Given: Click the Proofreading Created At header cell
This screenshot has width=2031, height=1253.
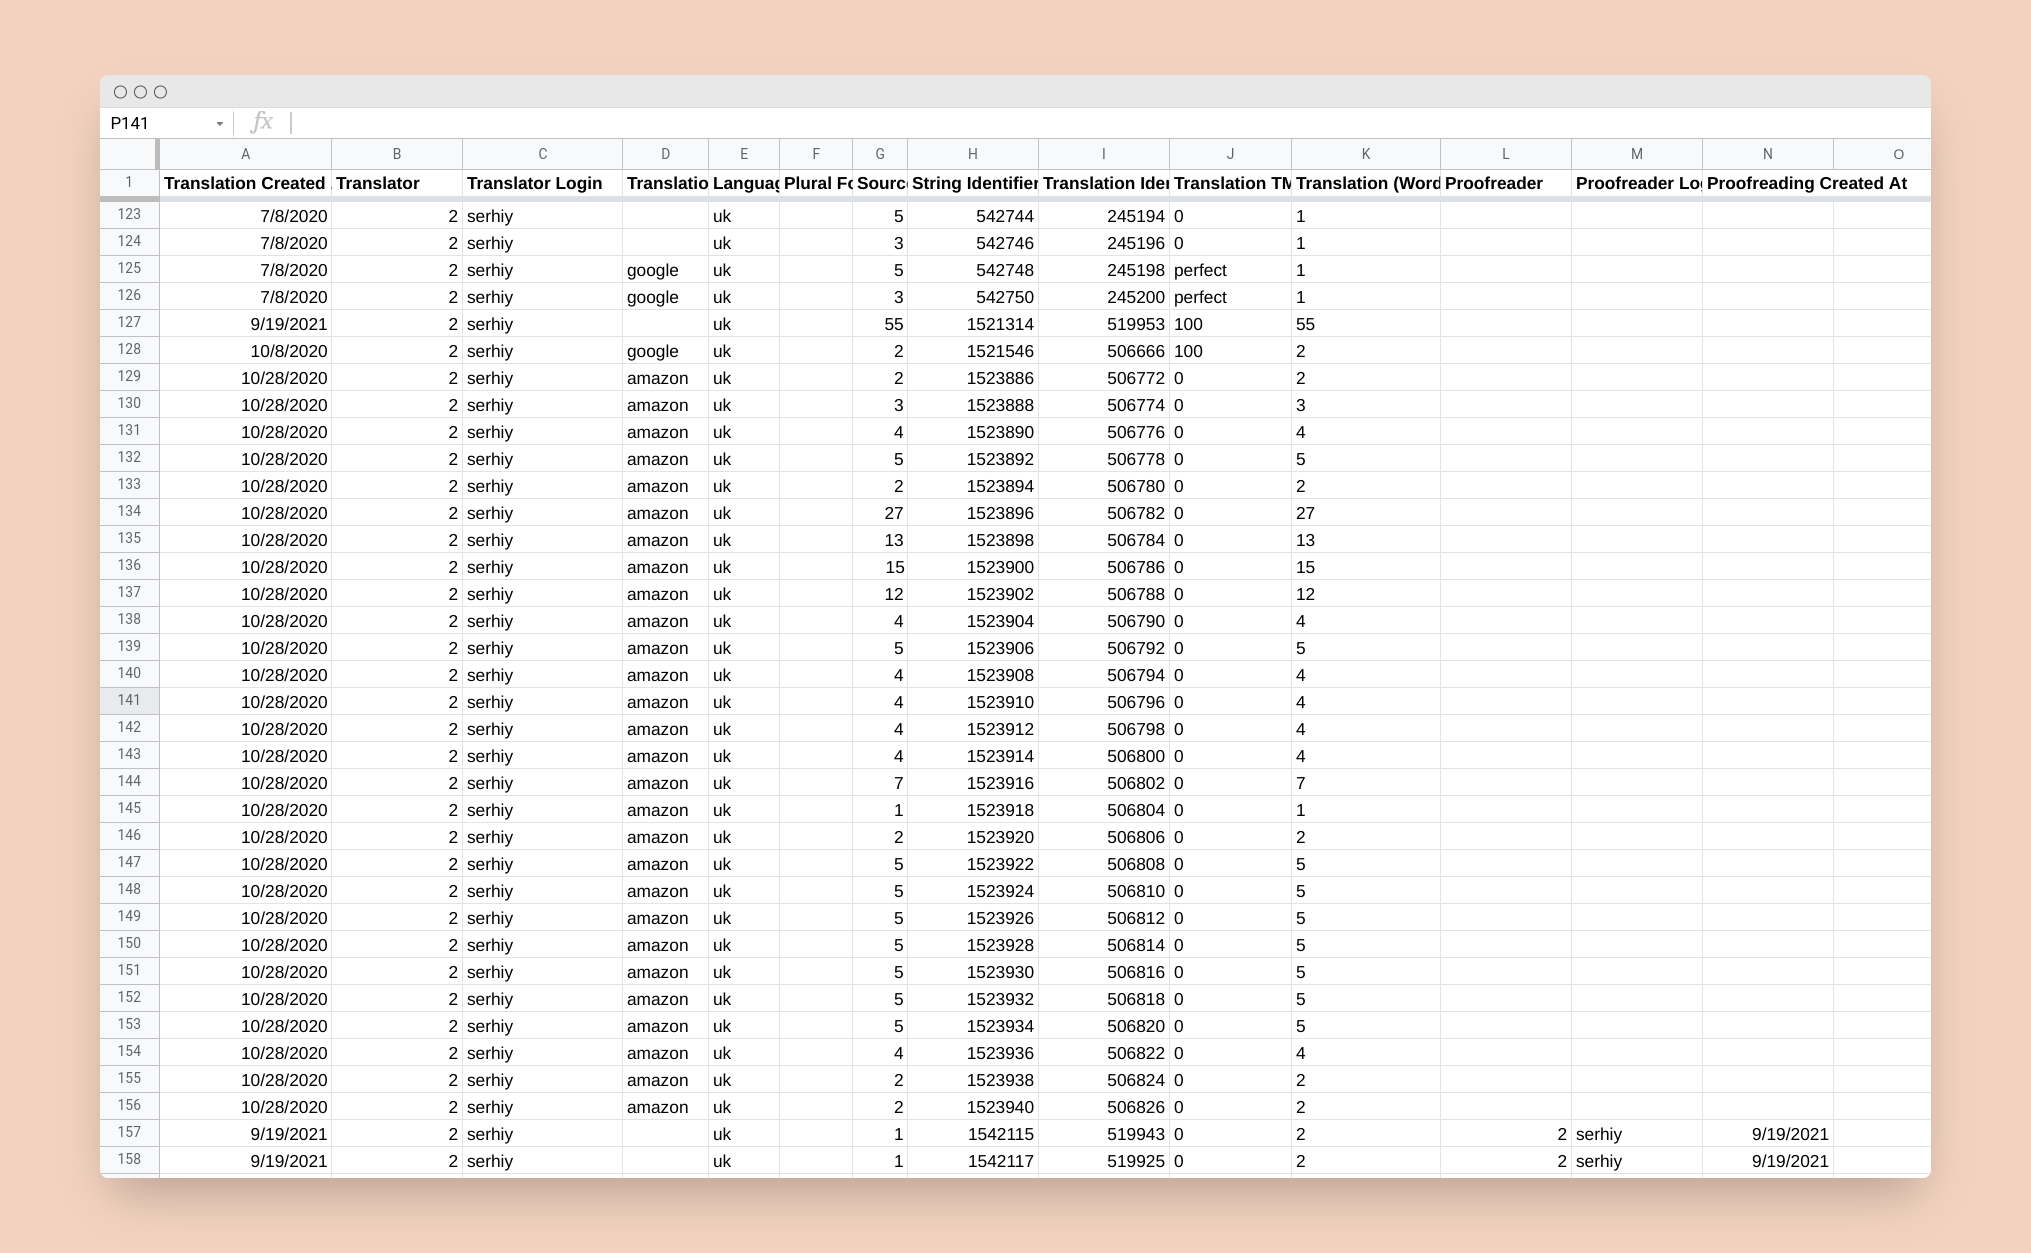Looking at the screenshot, I should 1767,183.
